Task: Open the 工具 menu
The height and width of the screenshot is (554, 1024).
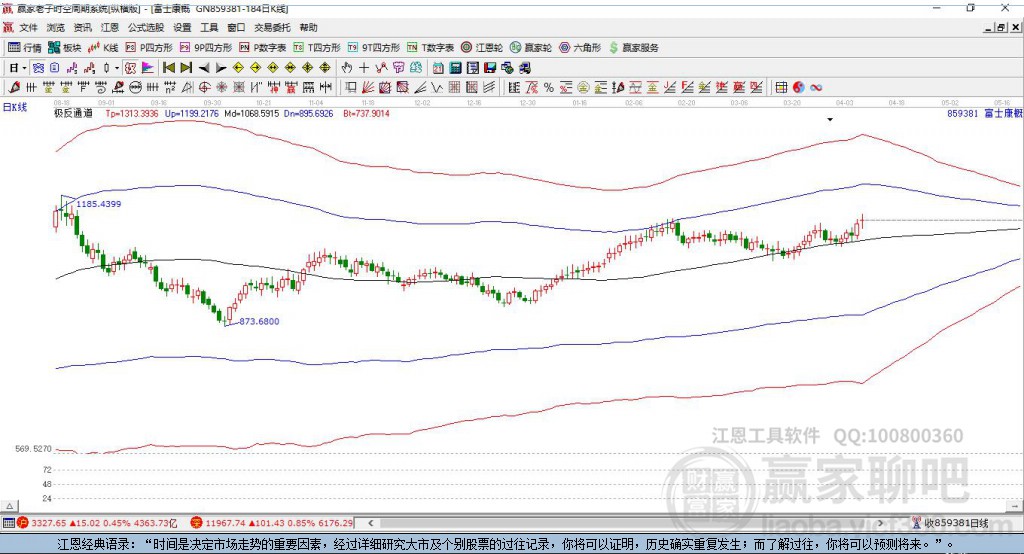Action: click(x=209, y=27)
